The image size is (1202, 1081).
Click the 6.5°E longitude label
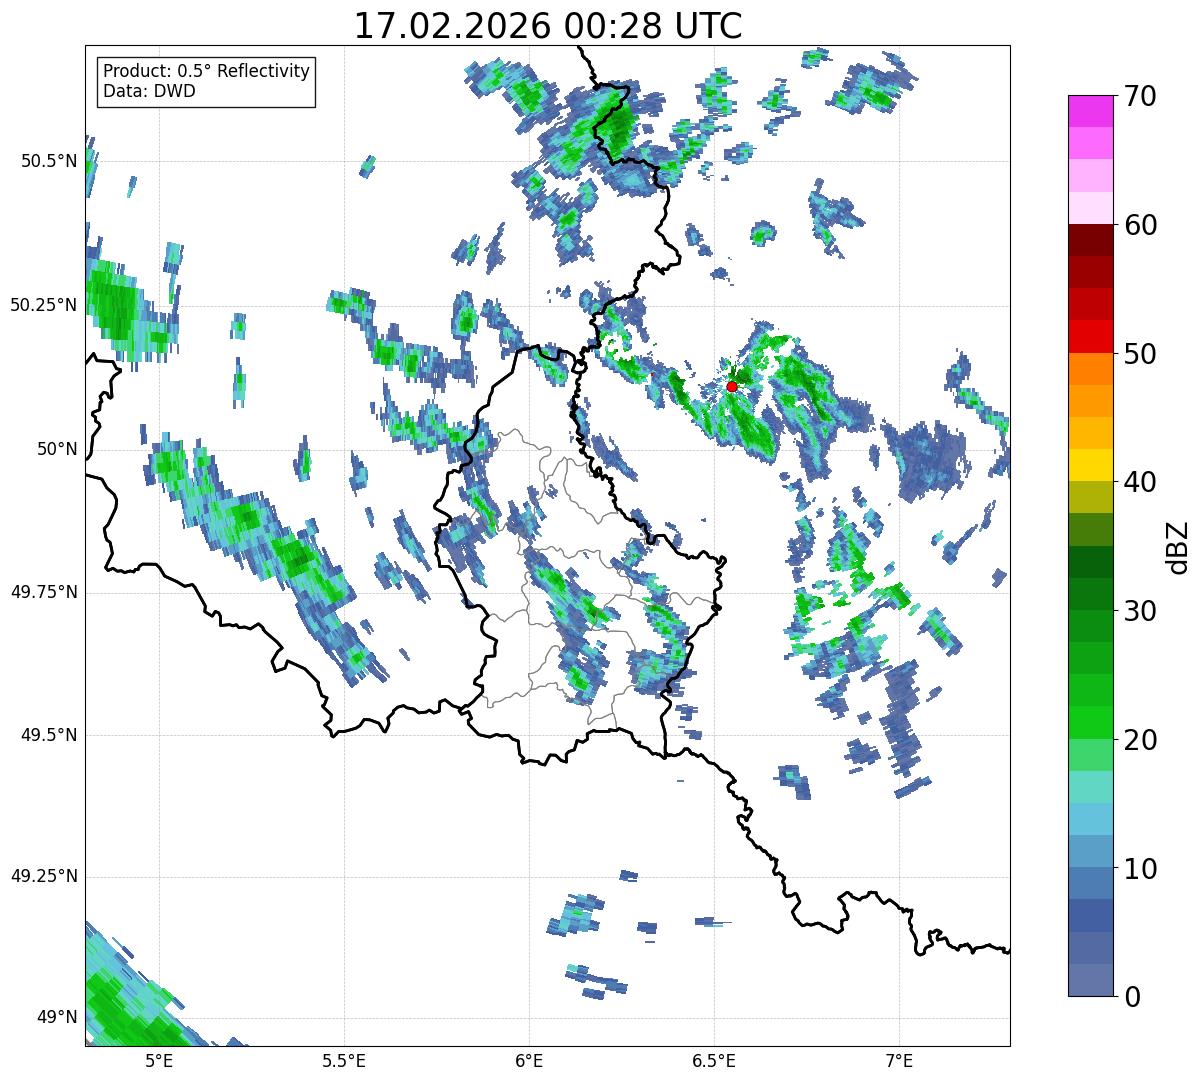pyautogui.click(x=714, y=1061)
